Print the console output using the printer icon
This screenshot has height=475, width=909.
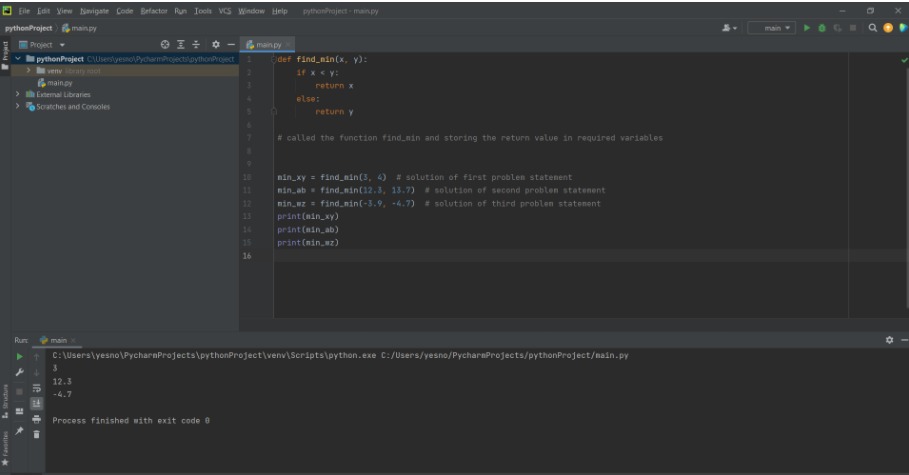click(x=37, y=419)
